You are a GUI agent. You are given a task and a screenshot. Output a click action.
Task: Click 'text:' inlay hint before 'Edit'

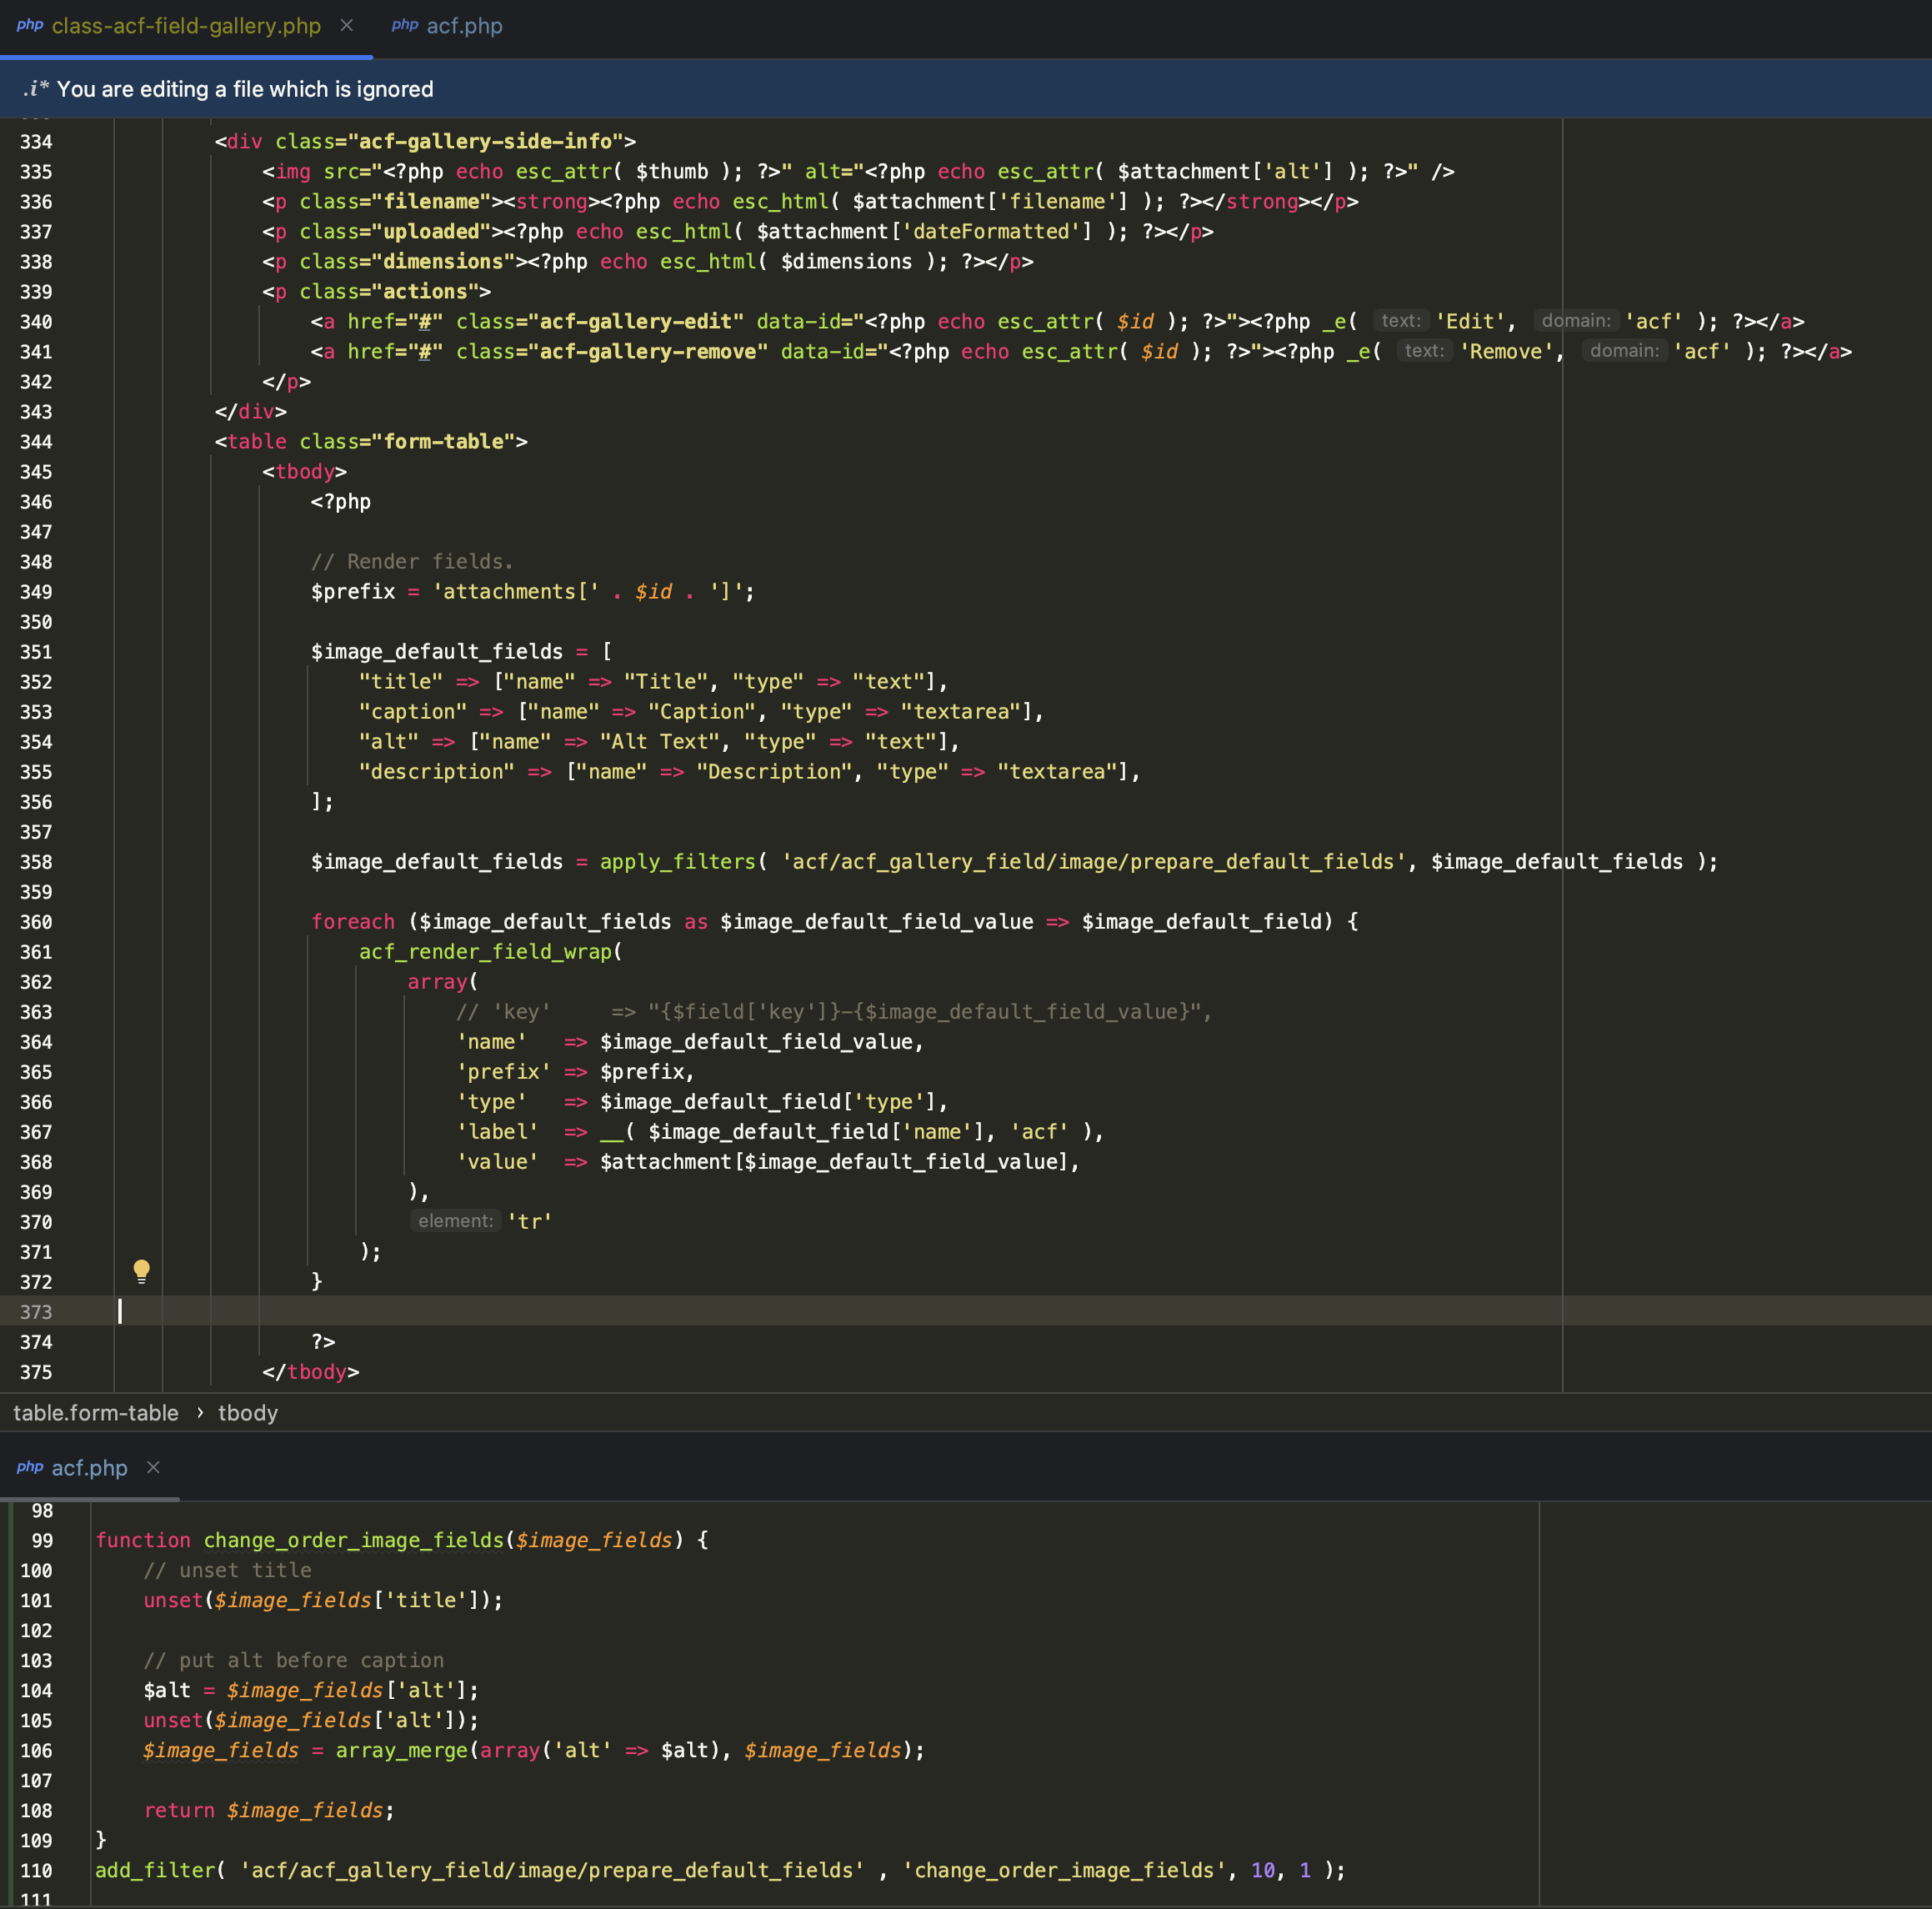click(1400, 321)
